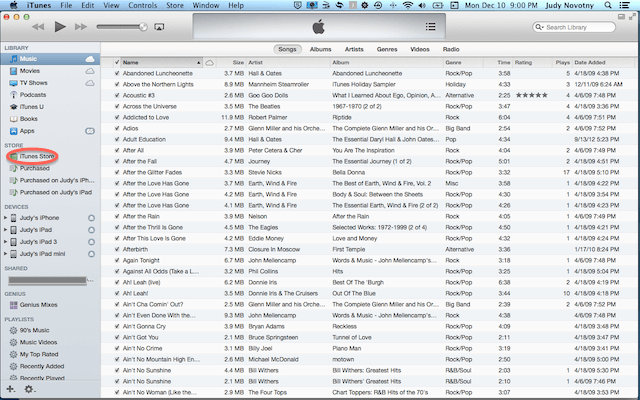Click the iCloud icon beside TV Shows
640x400 pixels.
[90, 83]
